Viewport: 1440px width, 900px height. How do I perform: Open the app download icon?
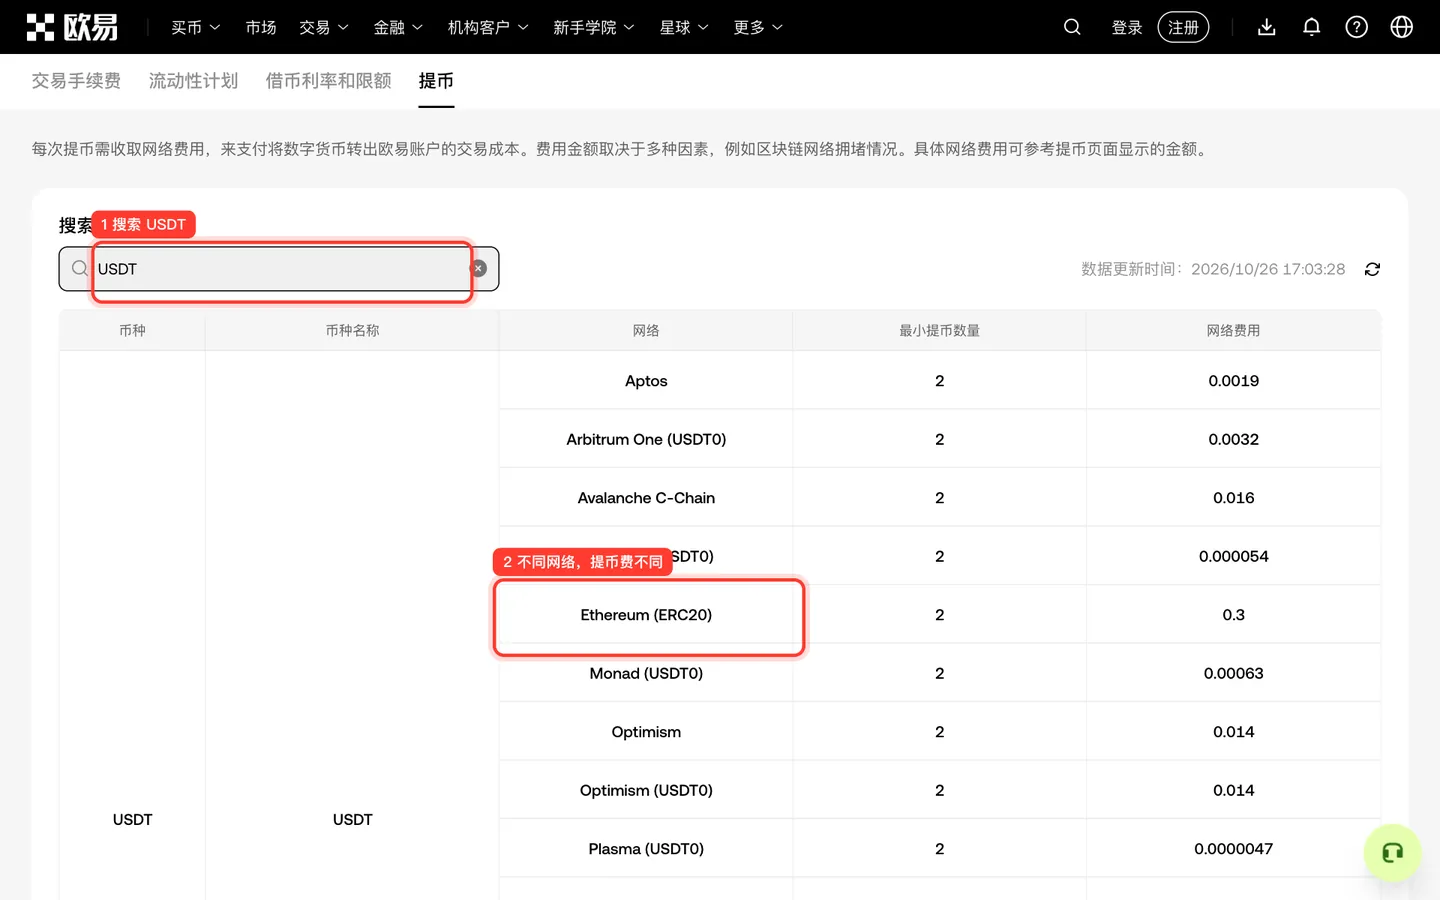tap(1267, 27)
